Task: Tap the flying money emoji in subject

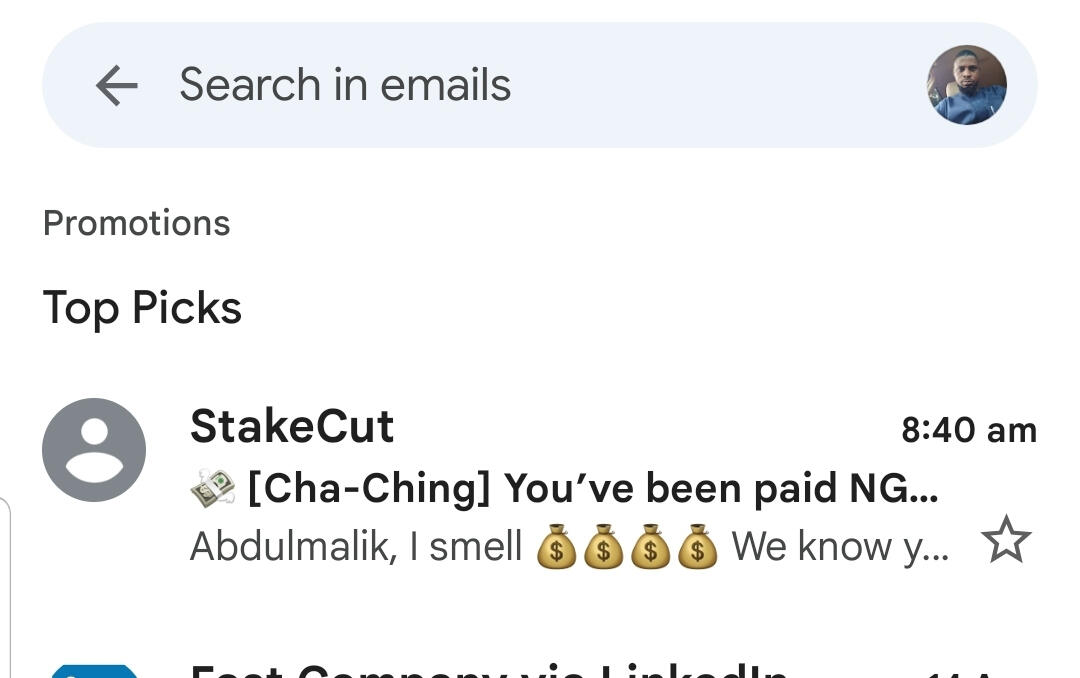Action: [212, 489]
